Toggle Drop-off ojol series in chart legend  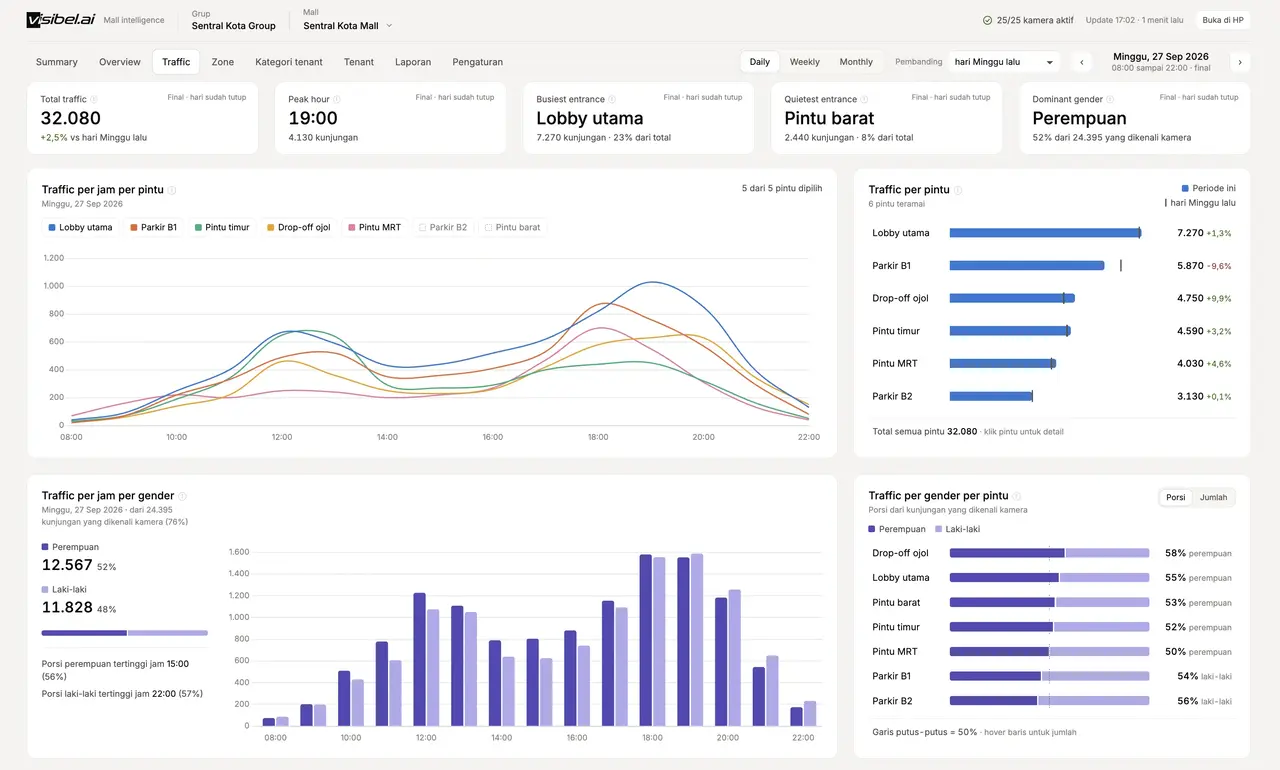(298, 227)
